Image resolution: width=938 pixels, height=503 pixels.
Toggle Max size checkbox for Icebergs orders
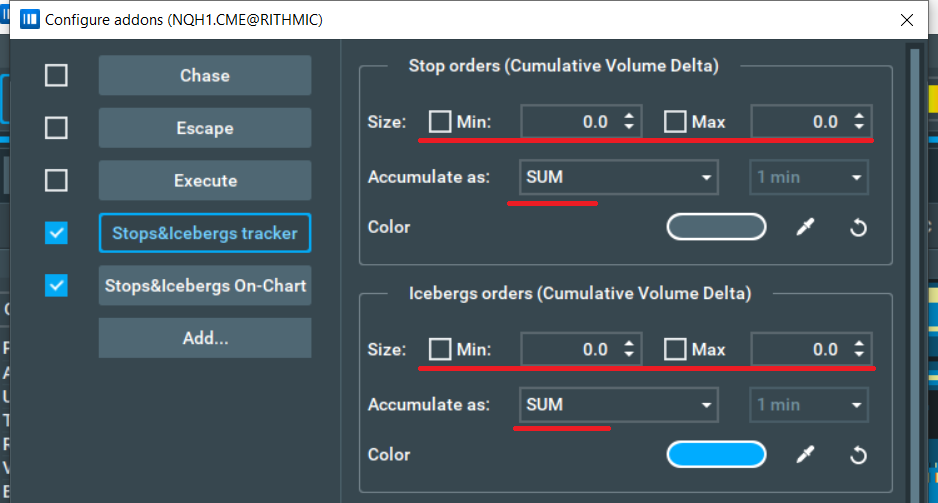click(x=675, y=350)
